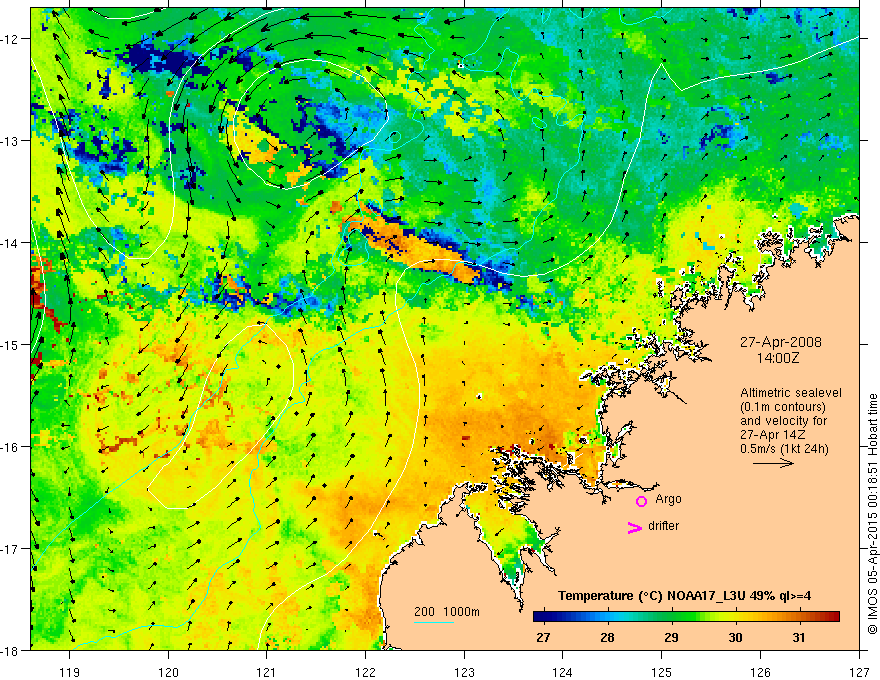Click the '27' color bar value

(543, 638)
